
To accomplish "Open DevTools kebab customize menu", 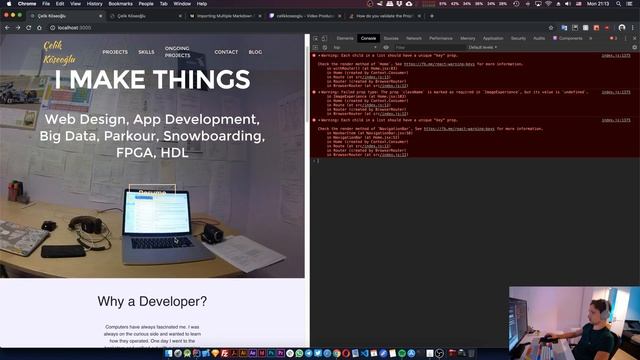I will click(625, 38).
